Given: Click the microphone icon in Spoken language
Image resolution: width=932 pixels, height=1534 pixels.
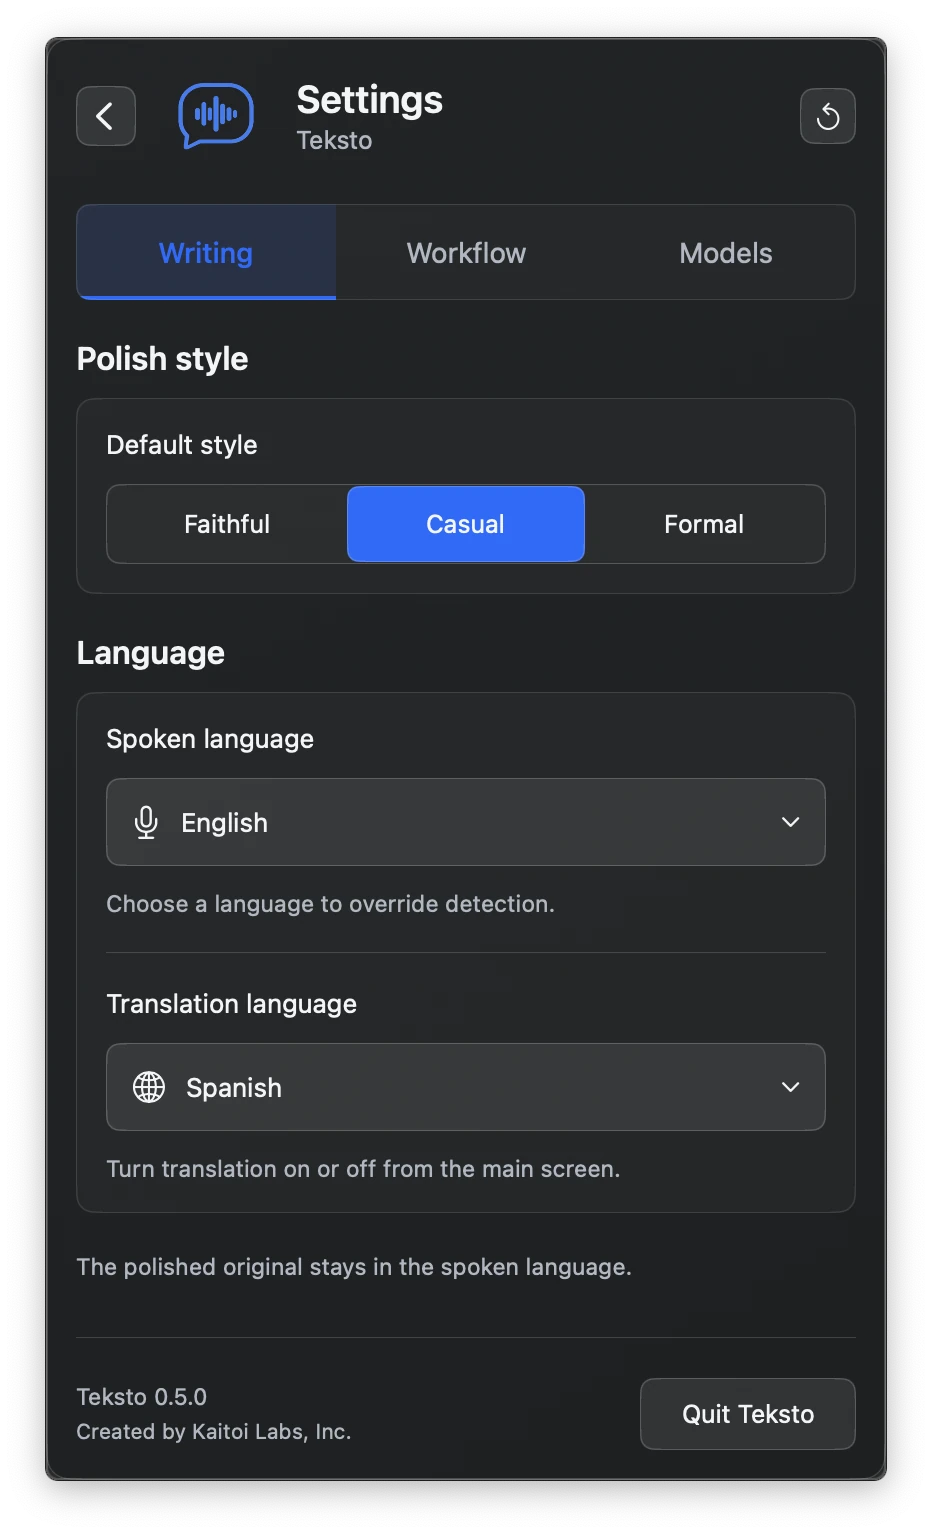Looking at the screenshot, I should tap(146, 822).
